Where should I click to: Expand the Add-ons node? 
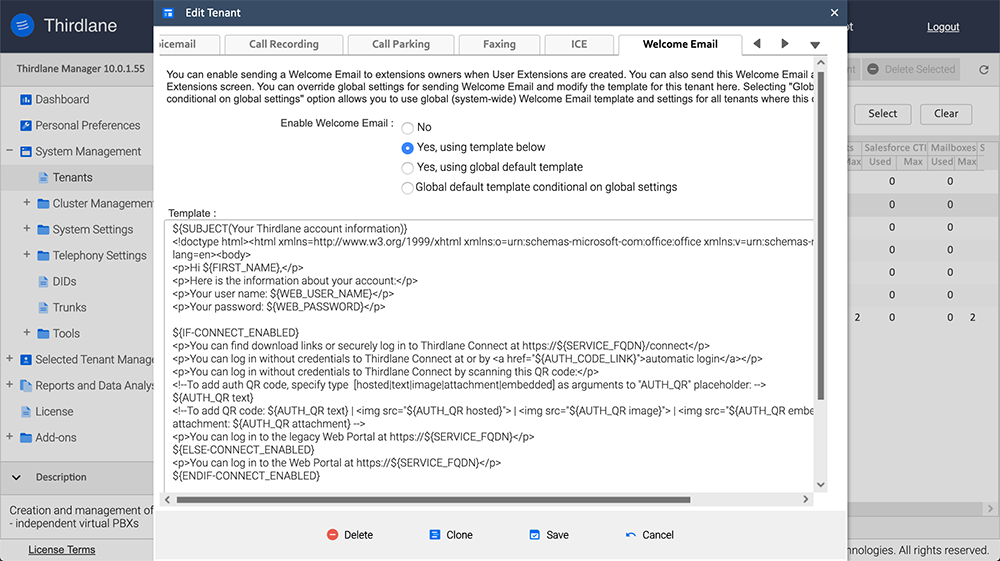[9, 437]
